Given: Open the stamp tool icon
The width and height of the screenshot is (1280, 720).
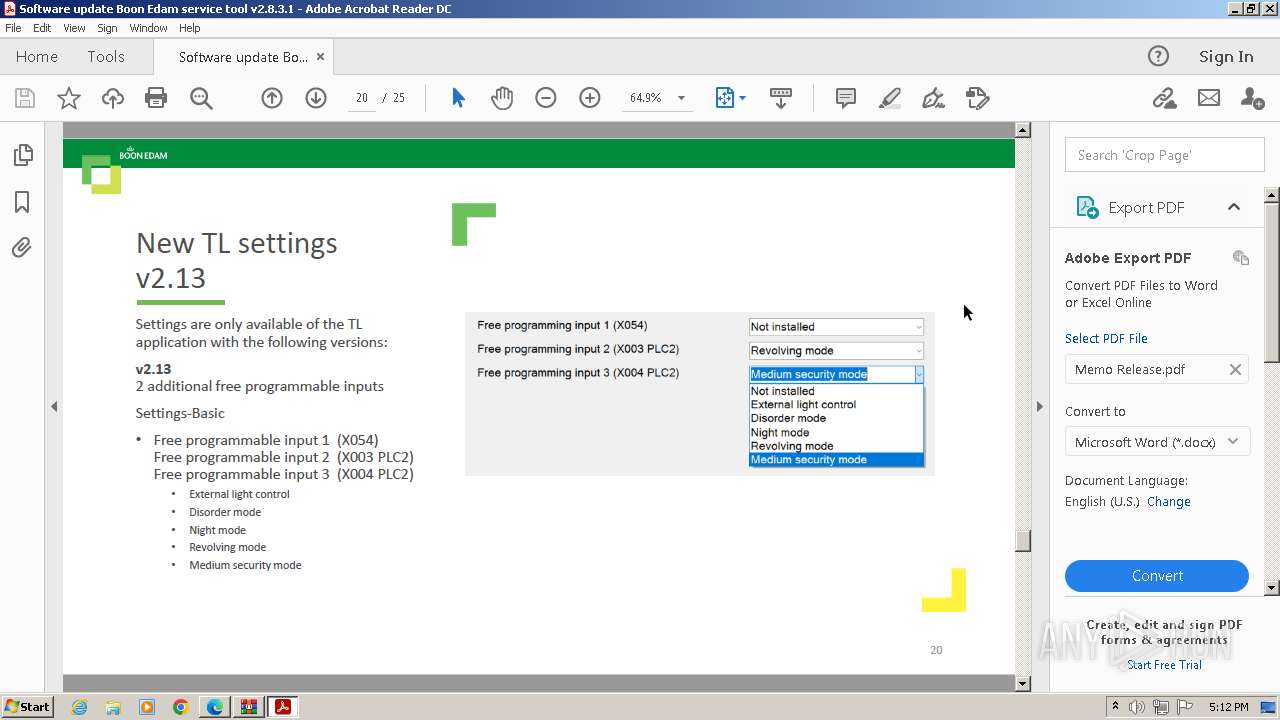Looking at the screenshot, I should 977,98.
